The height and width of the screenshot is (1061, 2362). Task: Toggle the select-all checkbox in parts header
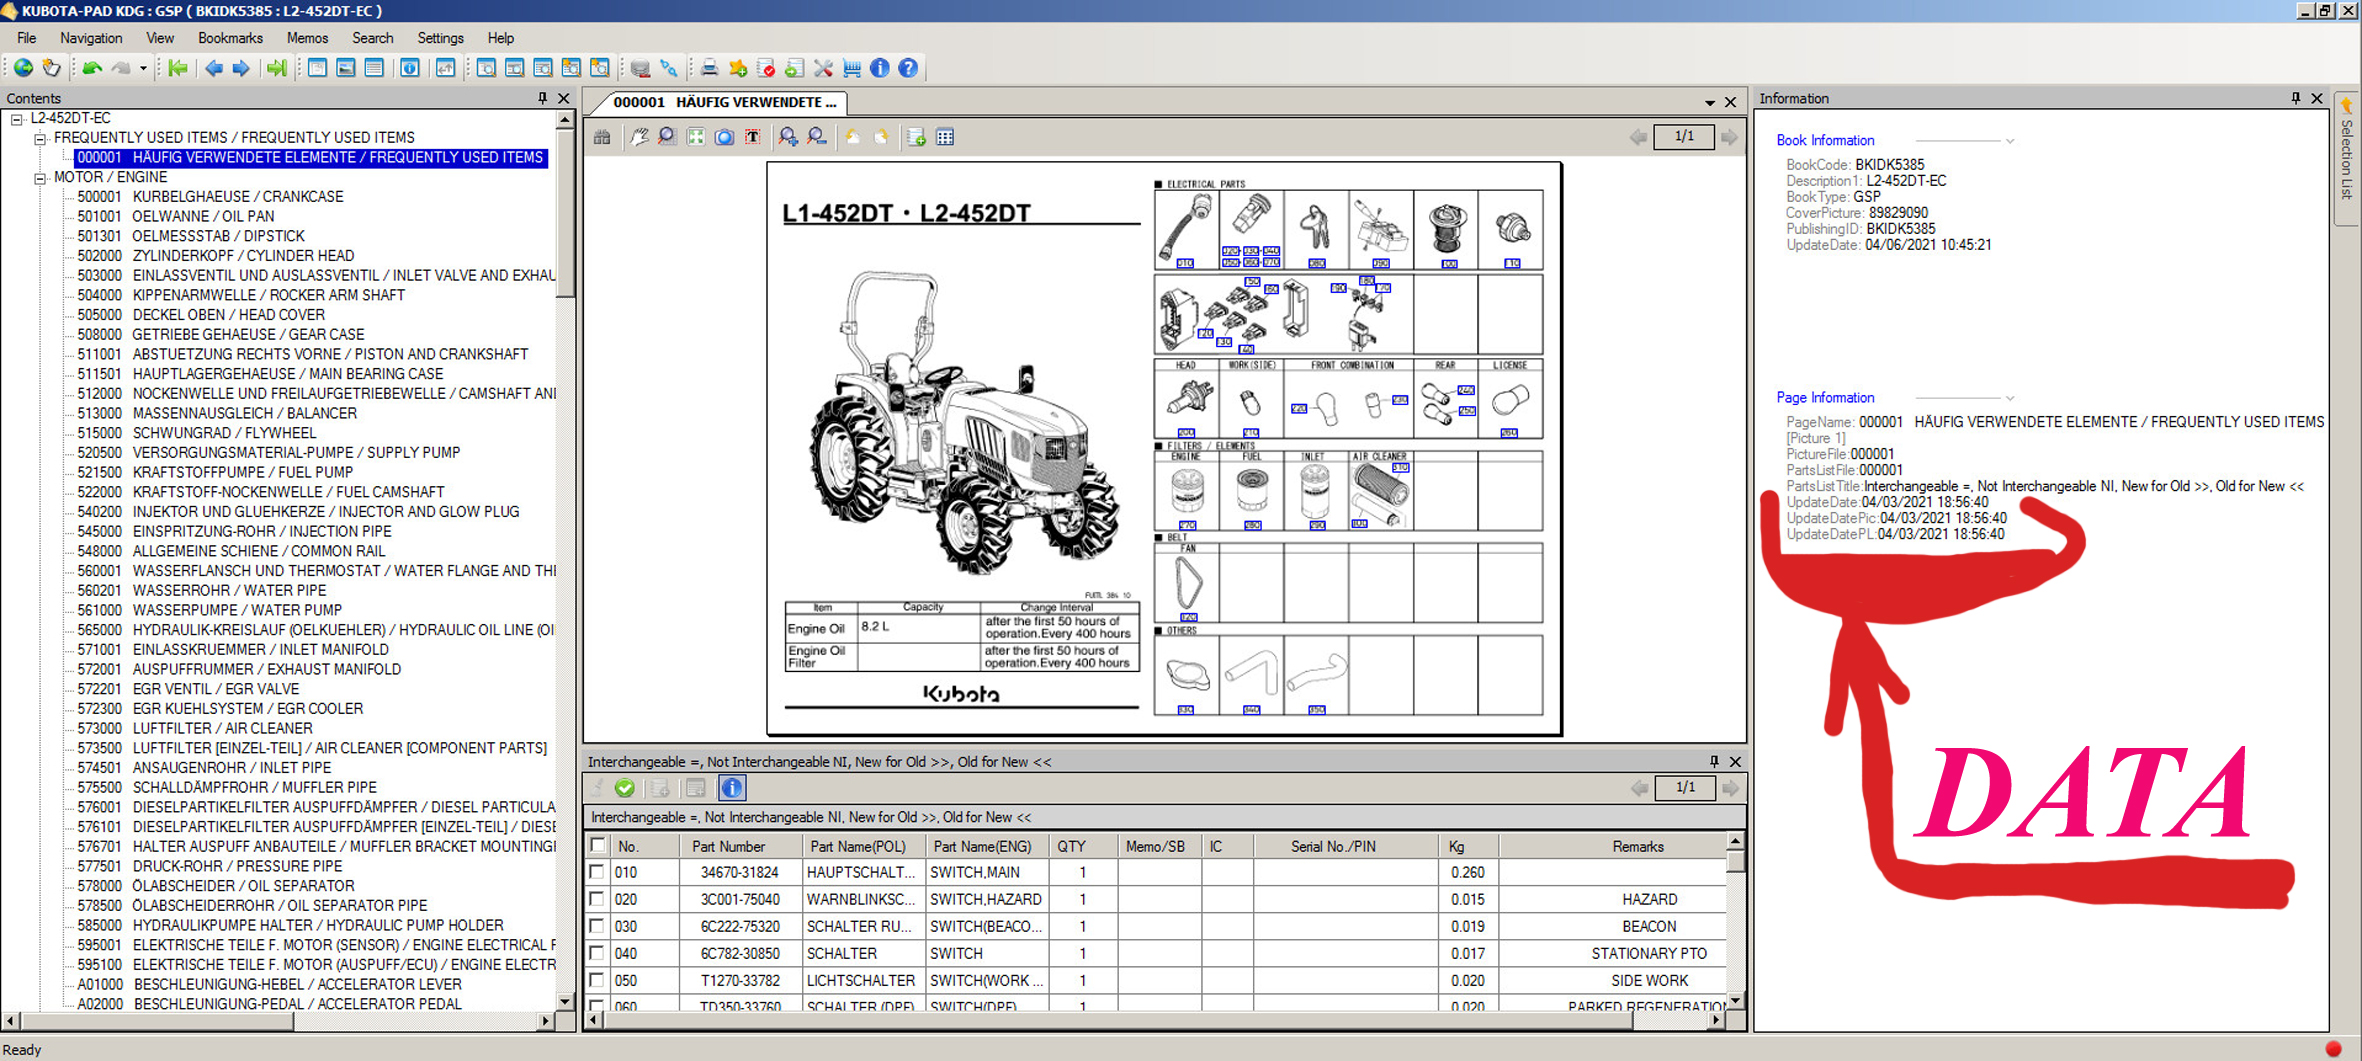click(597, 846)
